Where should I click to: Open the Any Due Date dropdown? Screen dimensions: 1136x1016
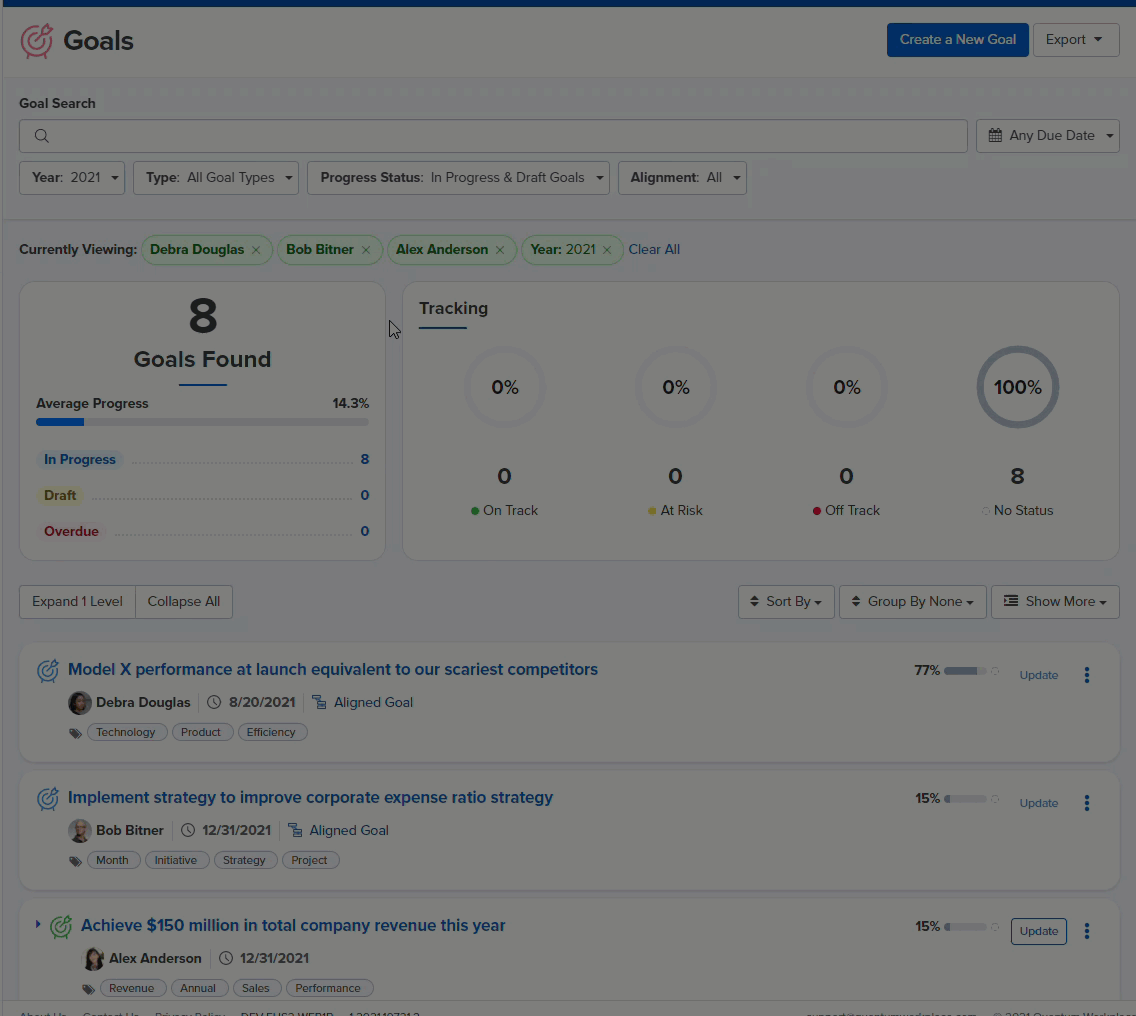tap(1048, 136)
